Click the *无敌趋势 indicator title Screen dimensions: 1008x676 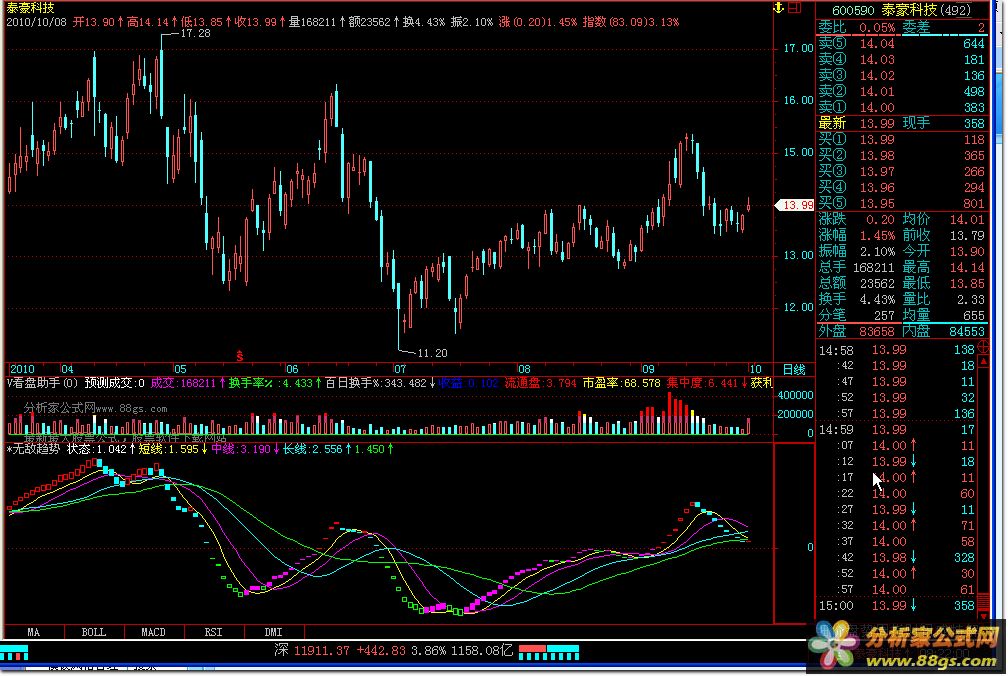click(33, 449)
